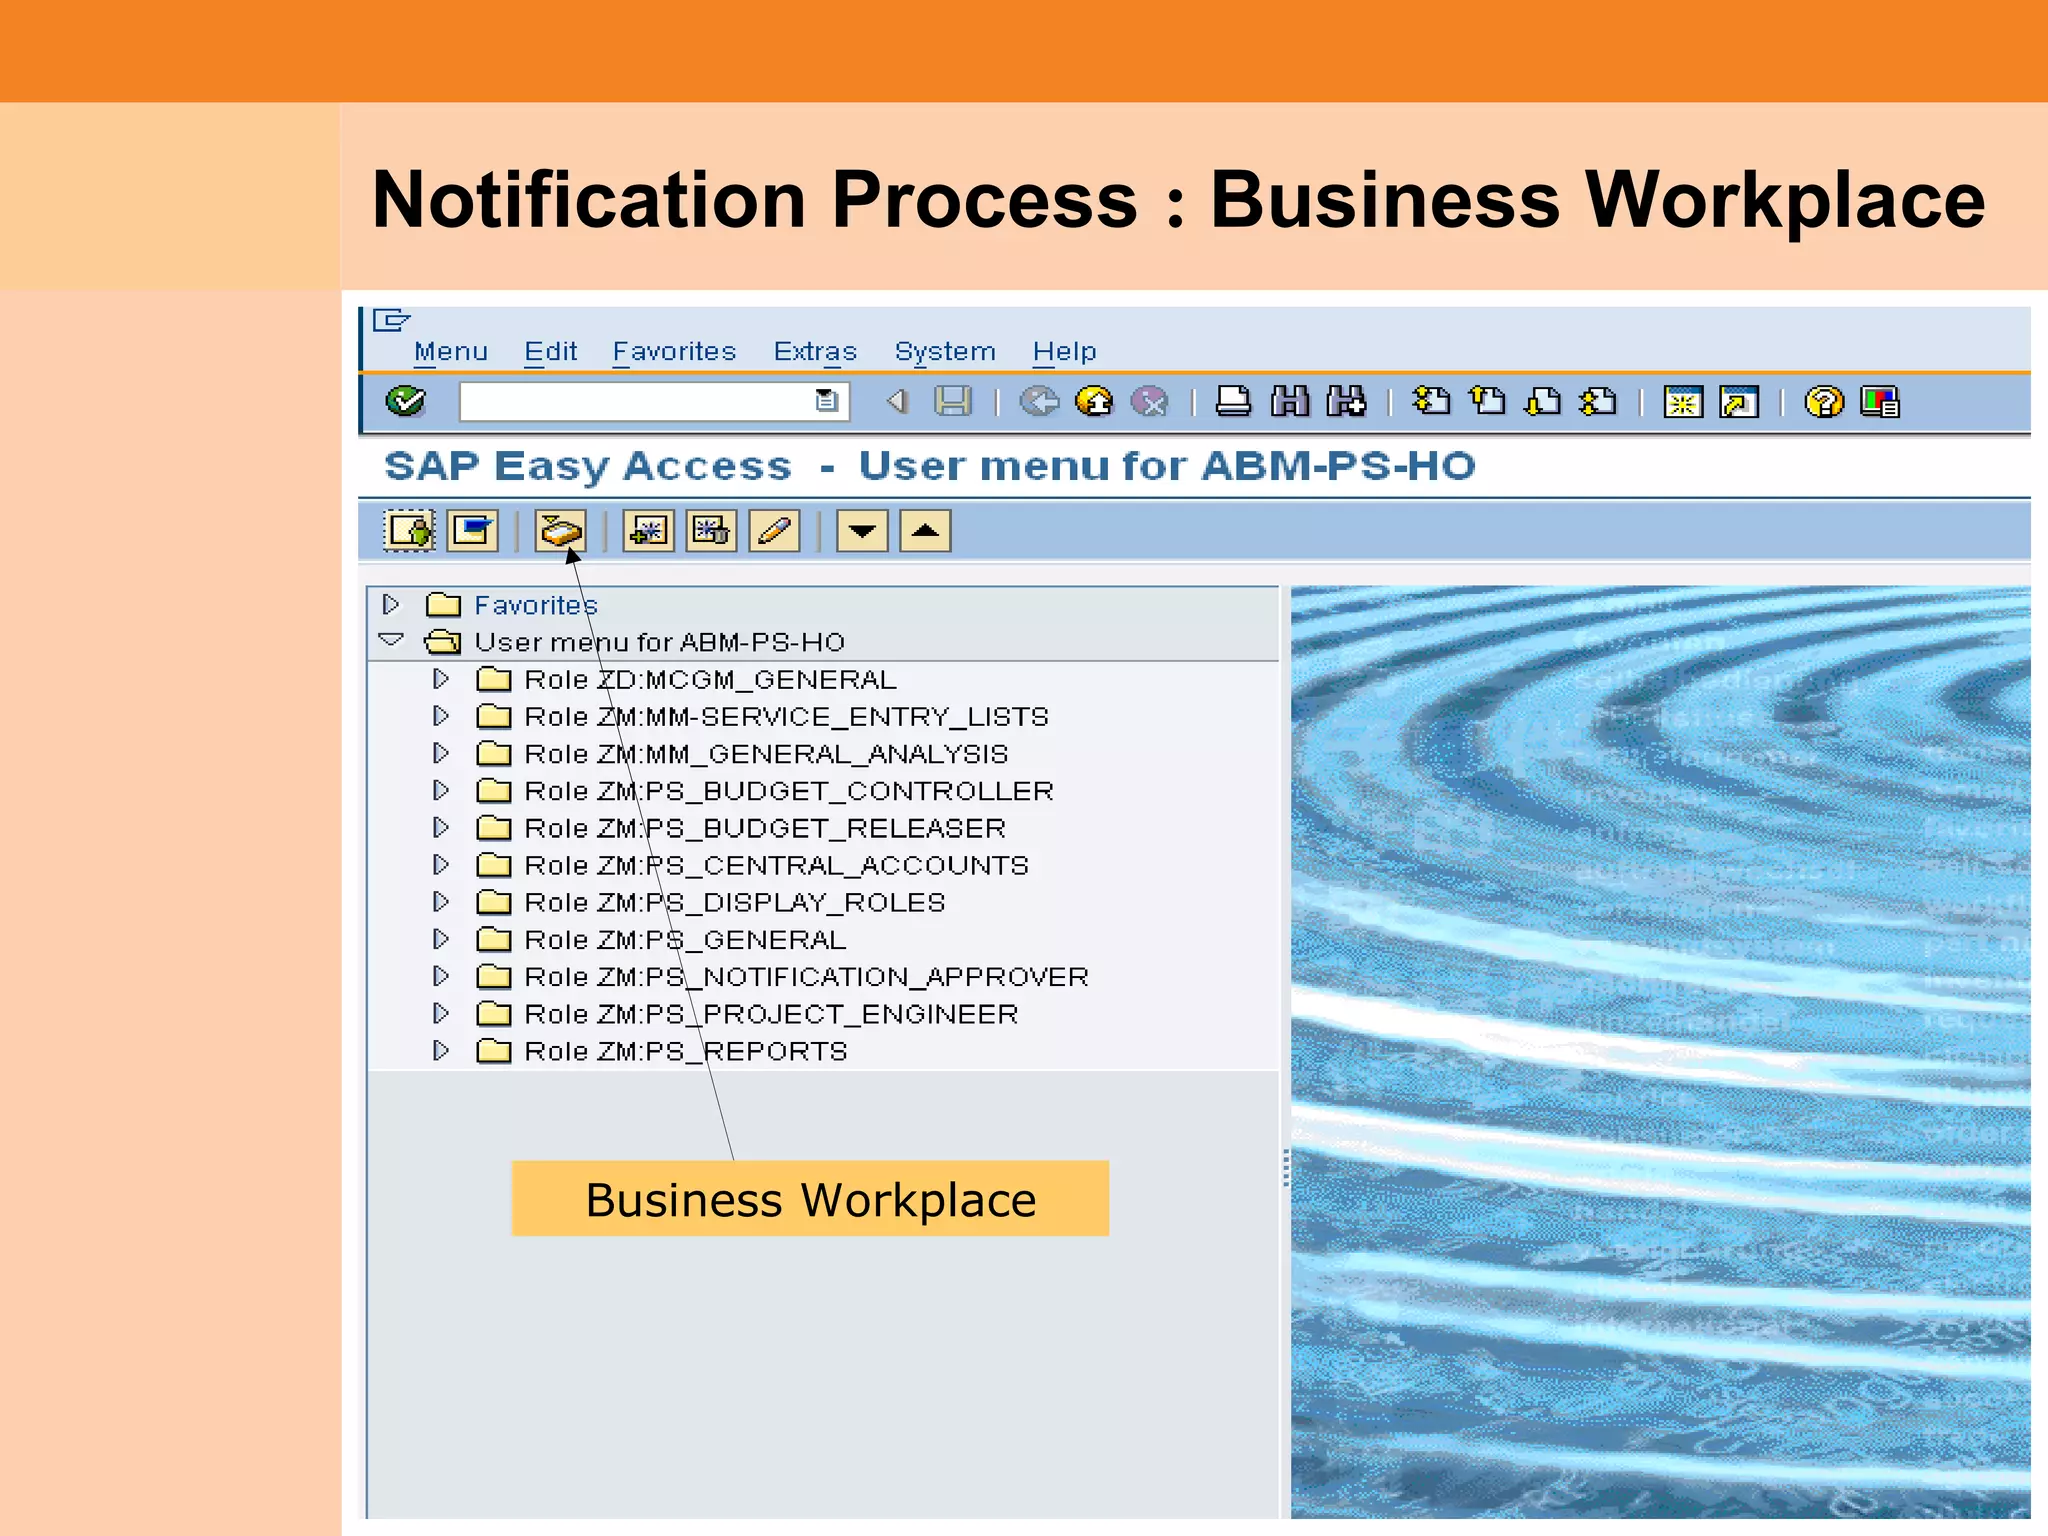Click the splitter handle between panes
Screen dimensions: 2048x1536
coord(1286,1167)
